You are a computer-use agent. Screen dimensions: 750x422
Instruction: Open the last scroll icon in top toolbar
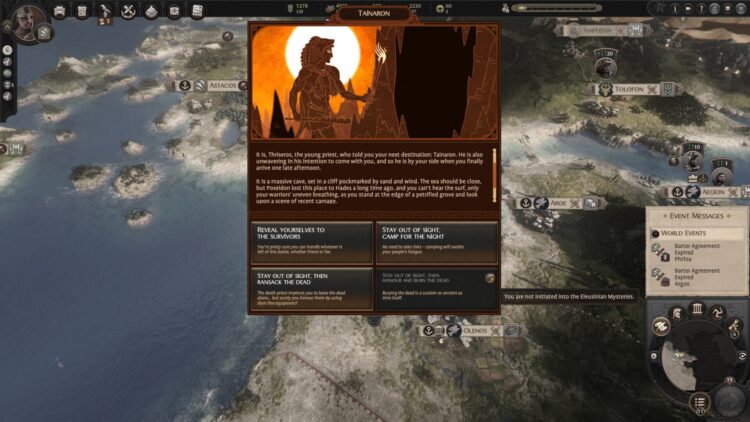pos(197,11)
